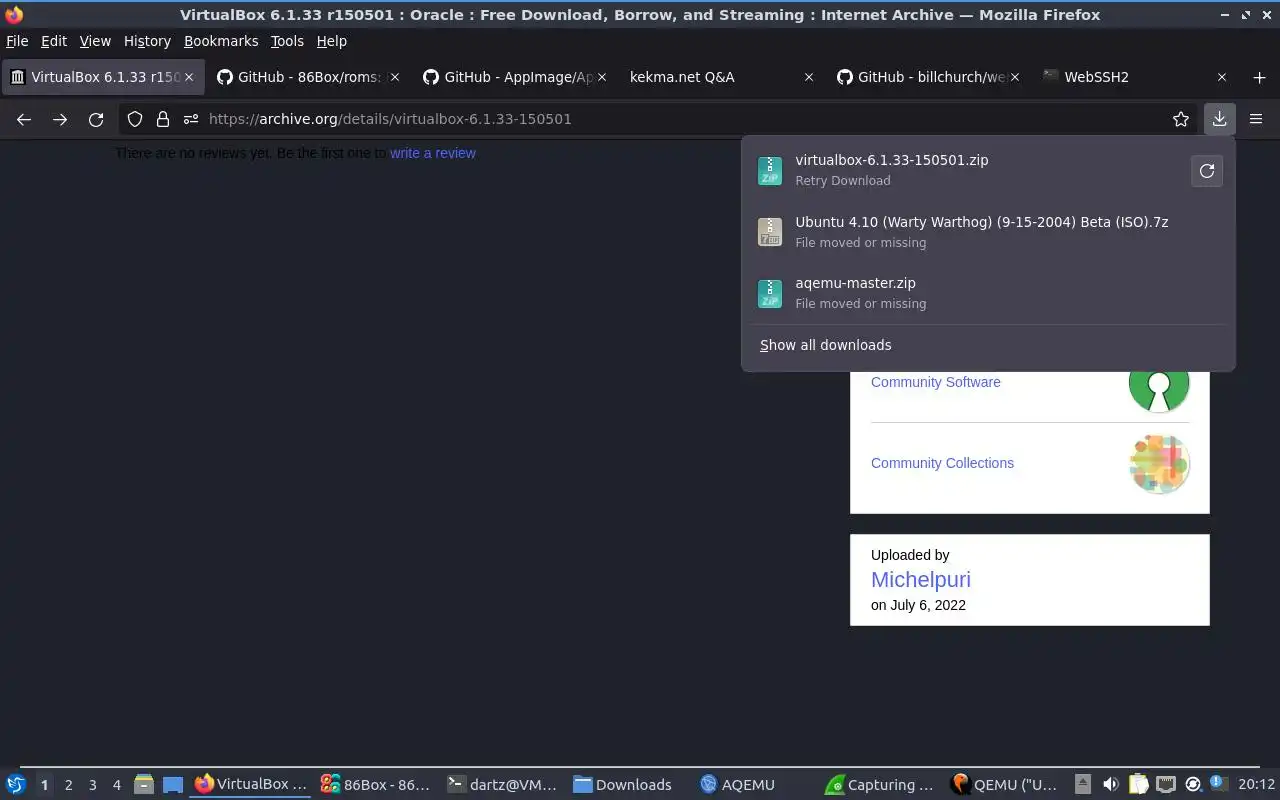
Task: Open the network tray icon
Action: 1165,785
